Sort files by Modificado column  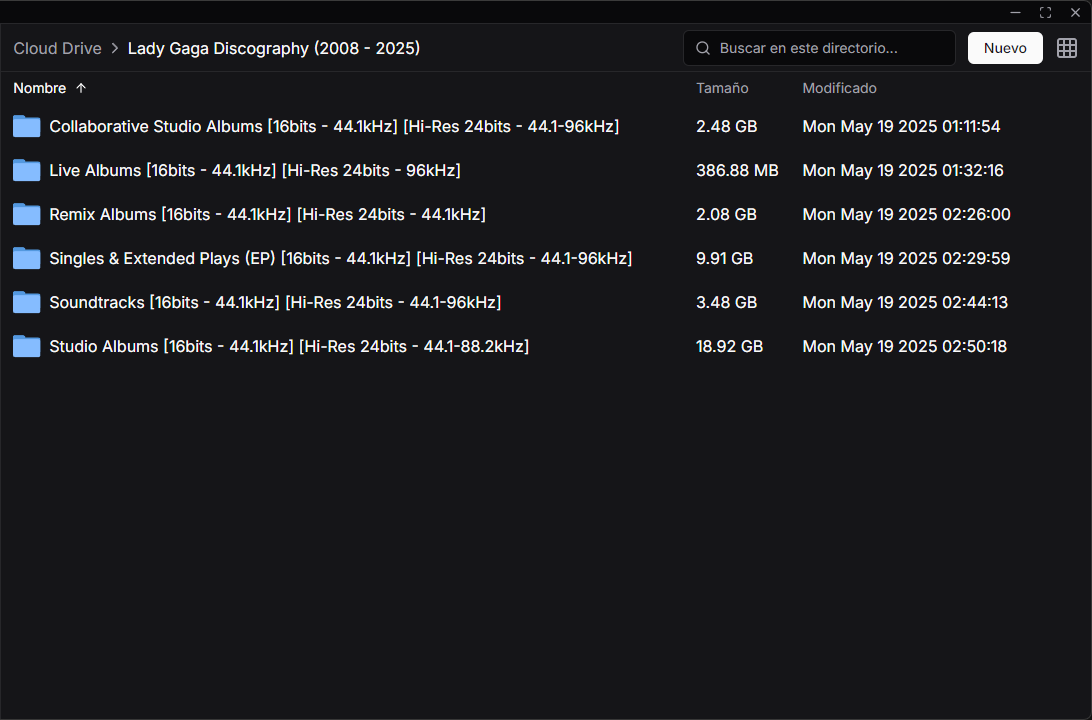click(x=839, y=88)
